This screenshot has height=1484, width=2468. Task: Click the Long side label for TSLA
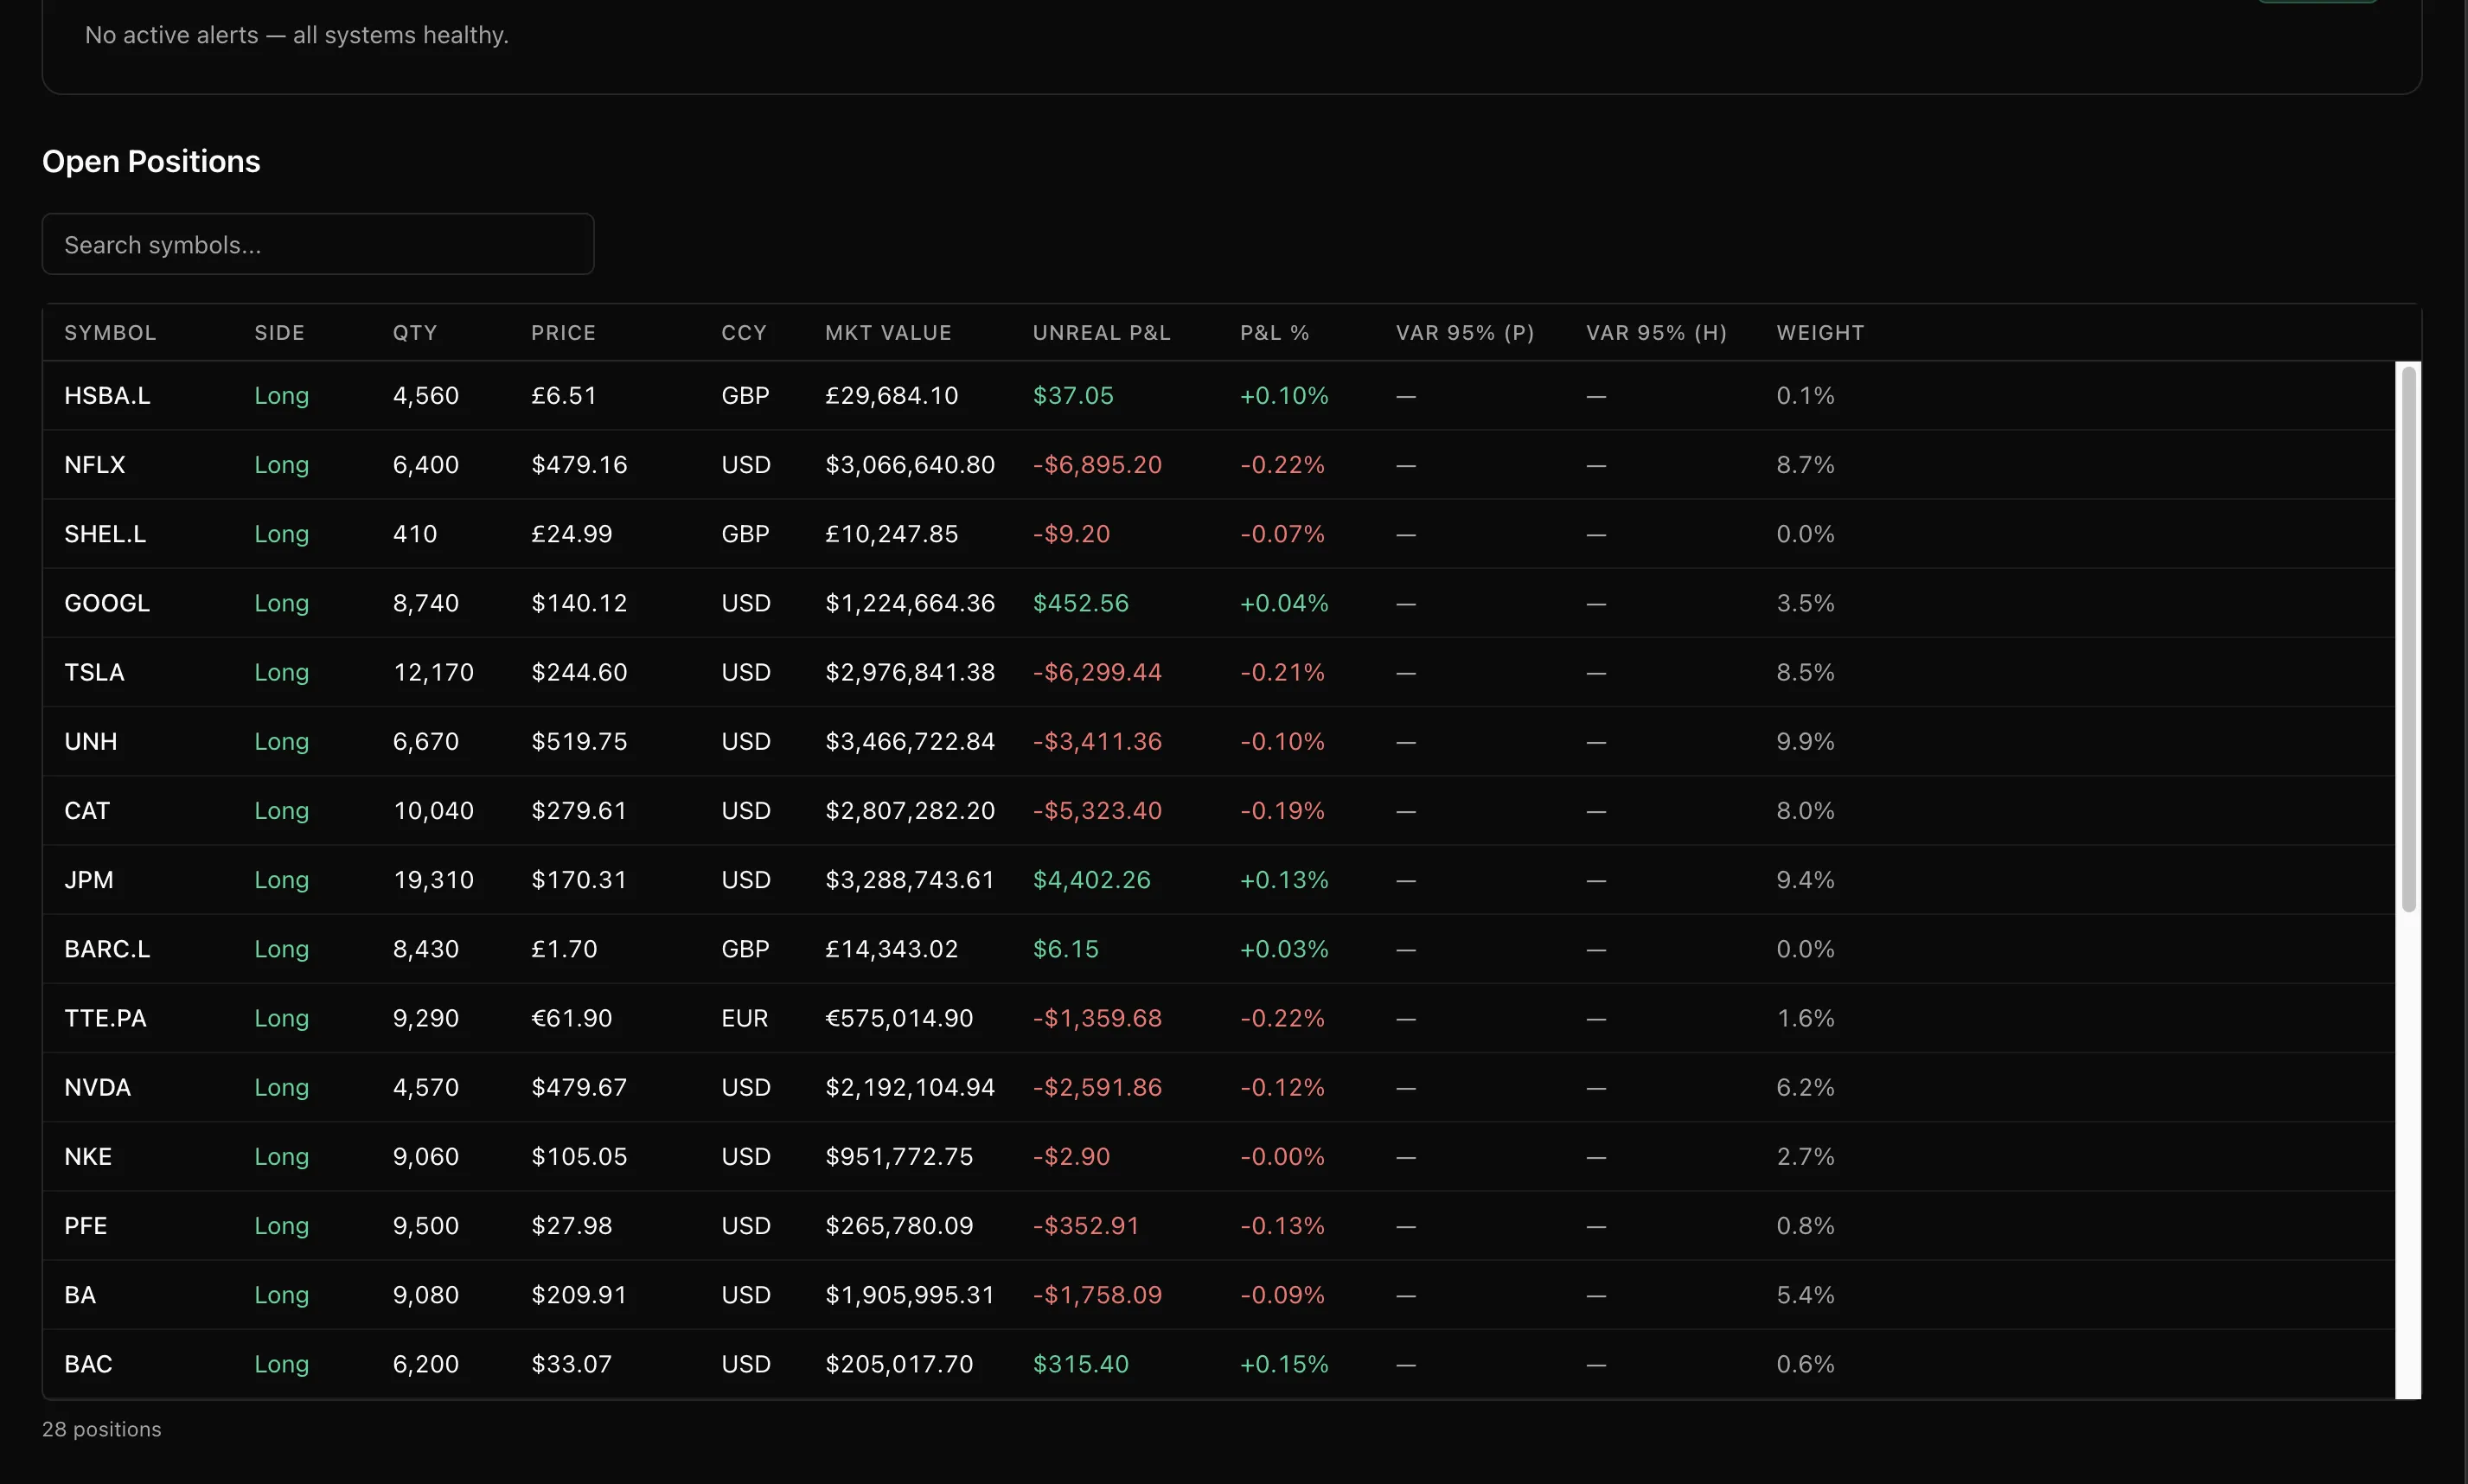tap(281, 671)
